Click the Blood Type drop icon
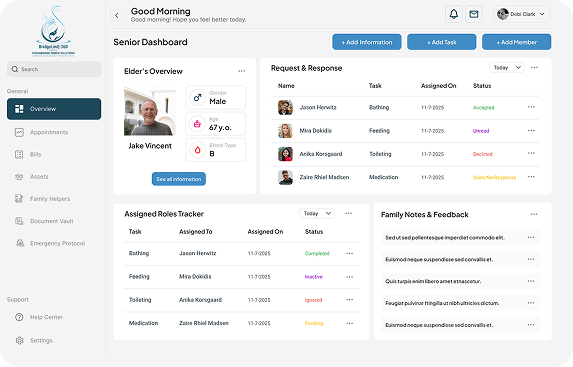Viewport: 573px width, 367px height. tap(197, 150)
